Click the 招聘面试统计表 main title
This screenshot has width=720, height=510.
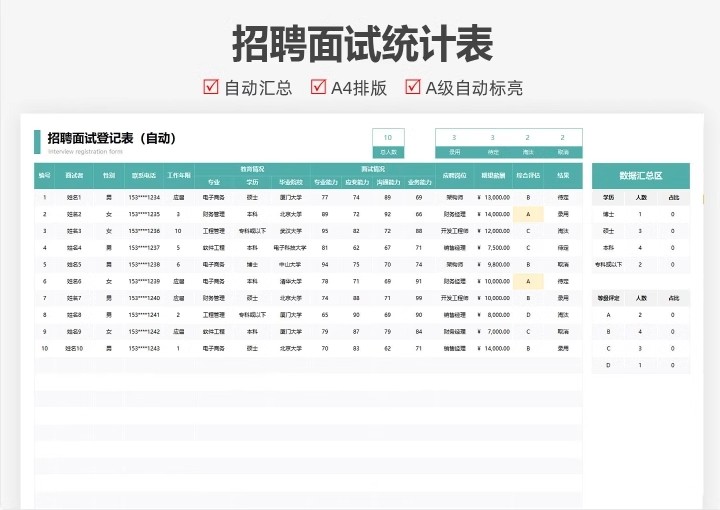click(x=362, y=44)
